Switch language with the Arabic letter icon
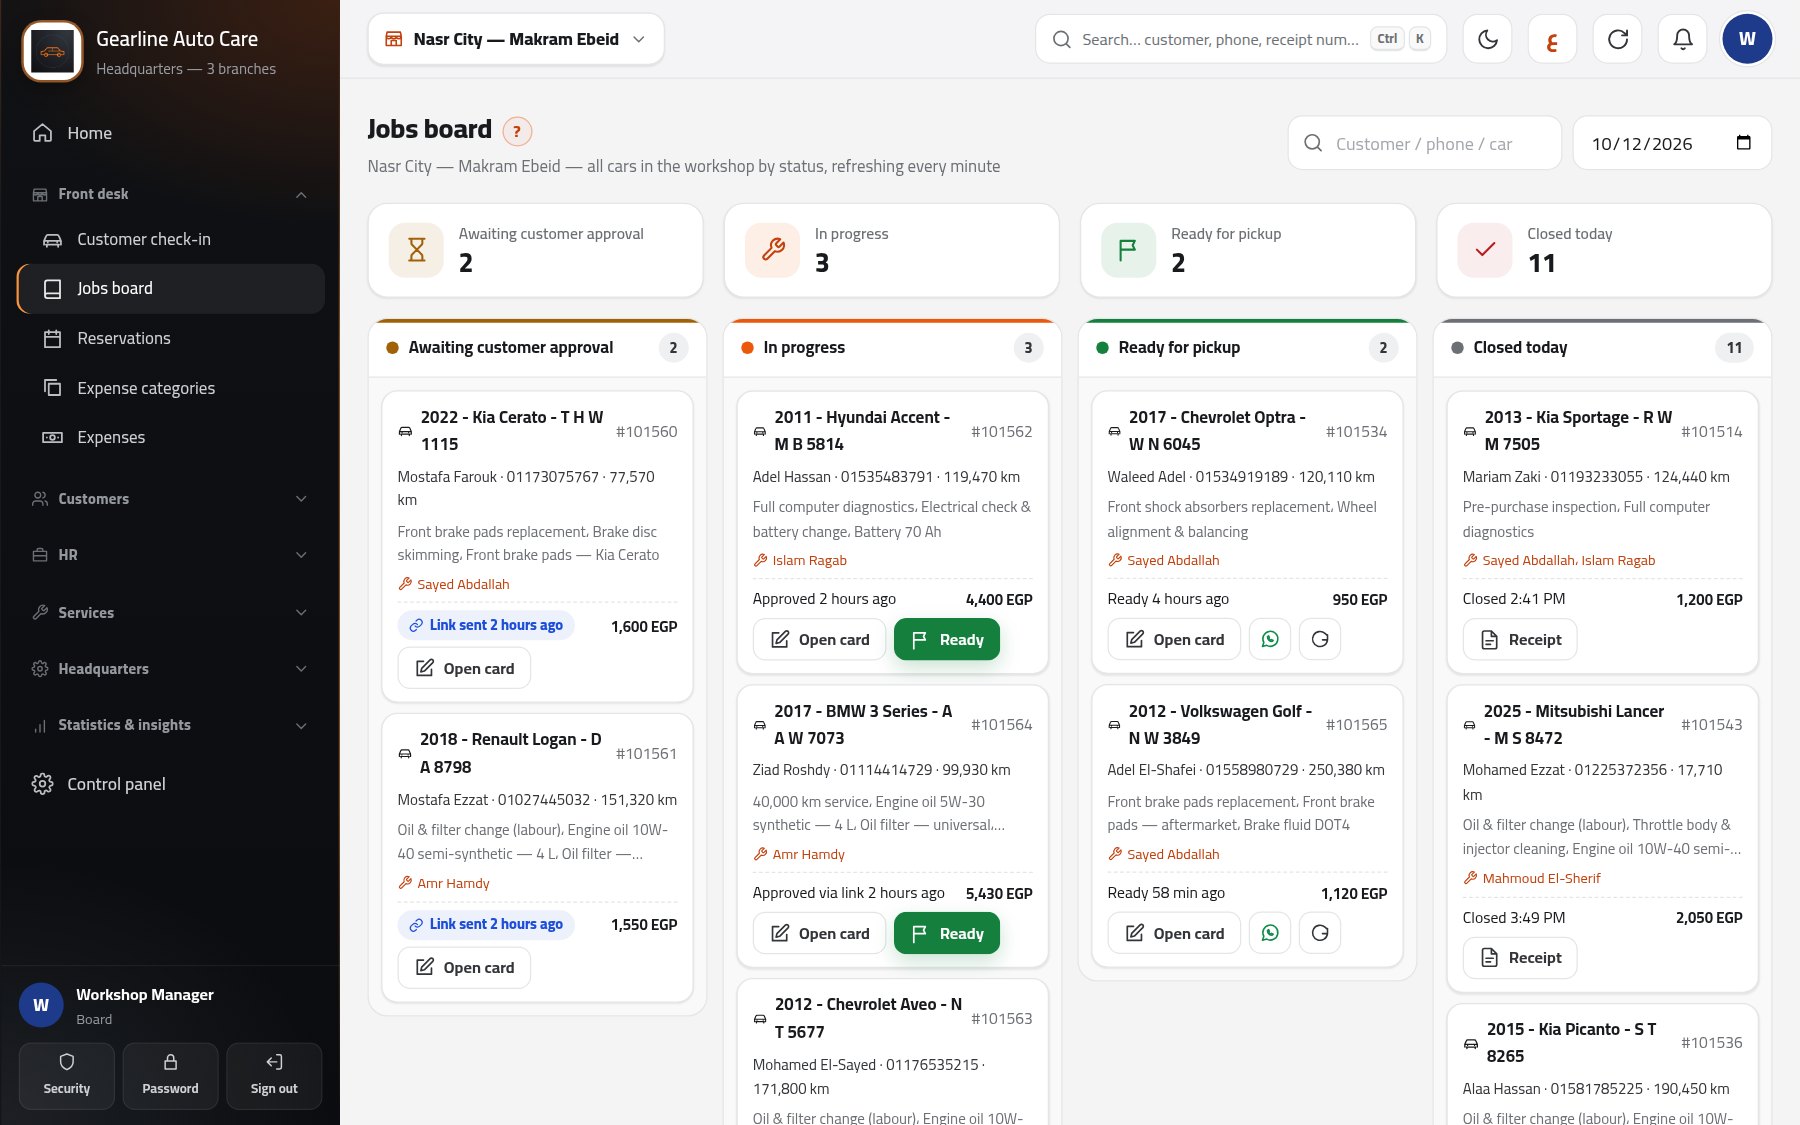The height and width of the screenshot is (1125, 1800). (1553, 39)
